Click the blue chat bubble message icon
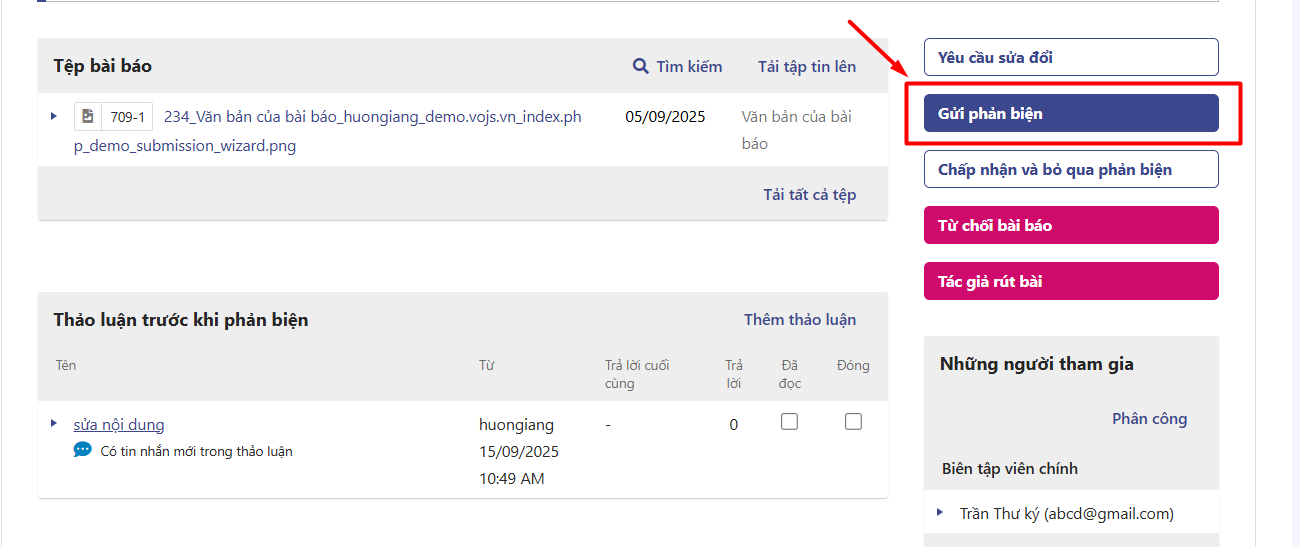The height and width of the screenshot is (547, 1300). 82,450
